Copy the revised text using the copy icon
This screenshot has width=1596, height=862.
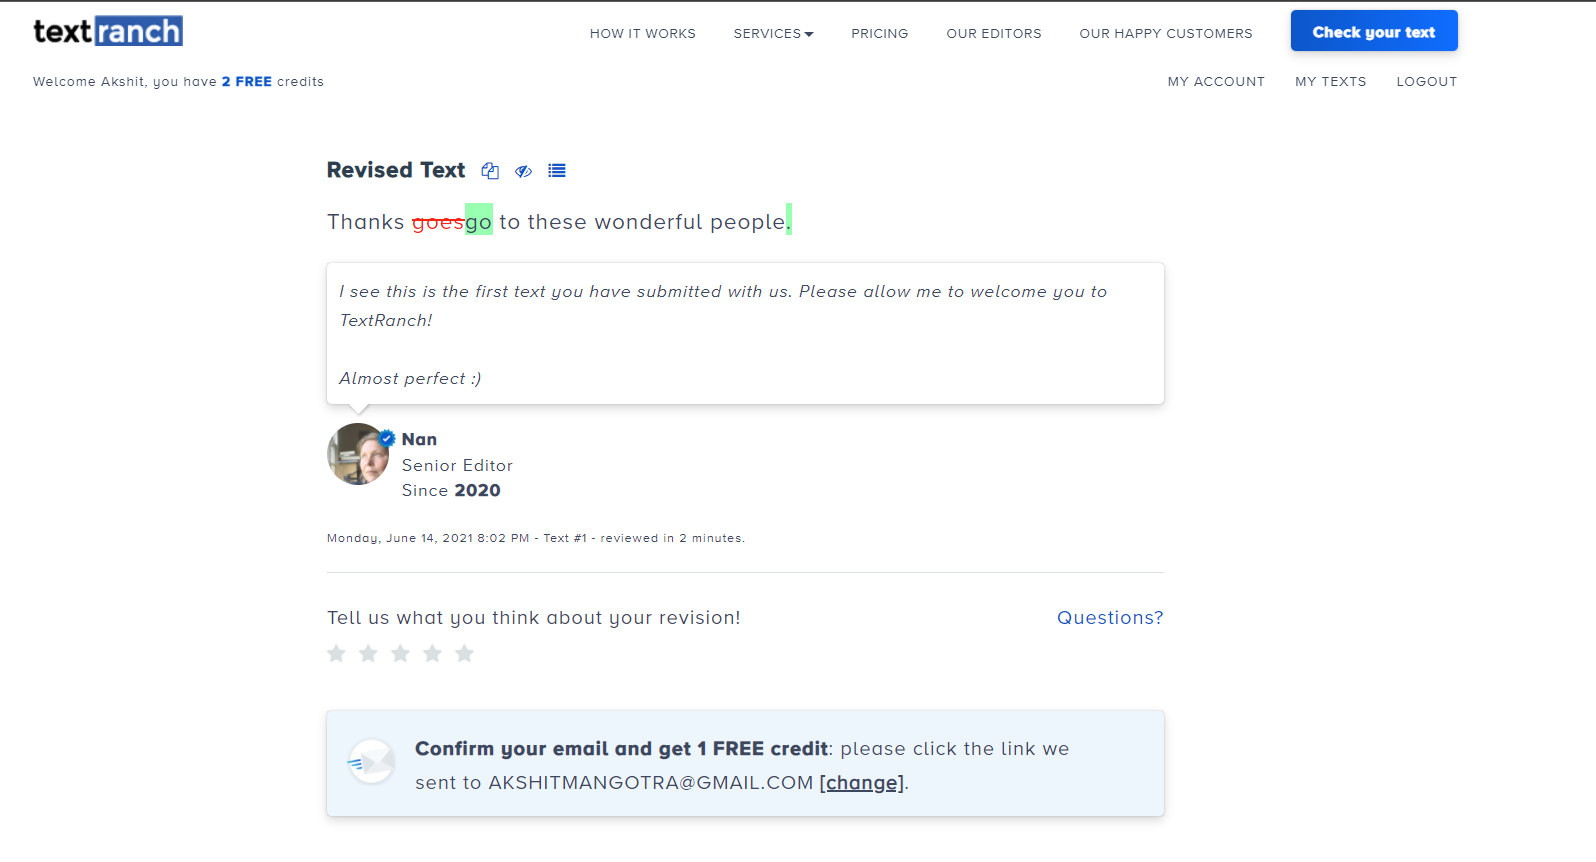490,170
